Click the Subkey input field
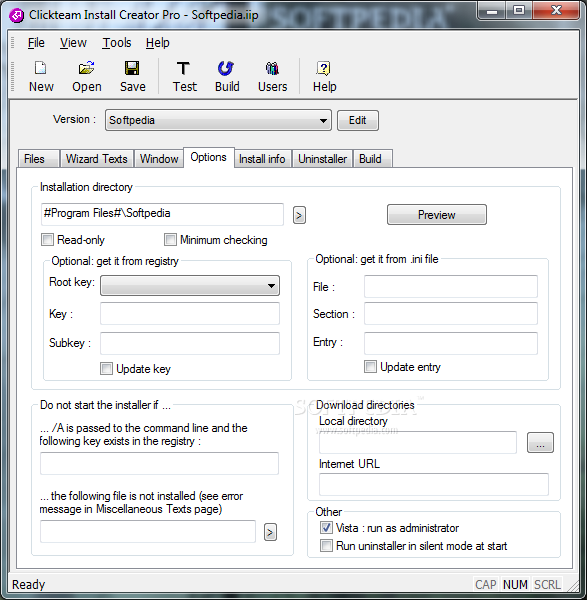Image resolution: width=587 pixels, height=600 pixels. 190,343
